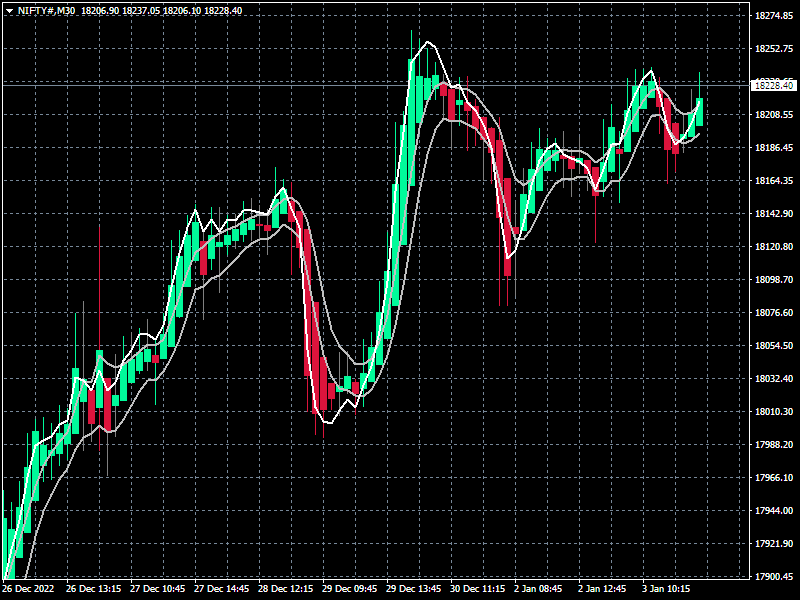The width and height of the screenshot is (800, 600).
Task: Select the current price tag 18228.40
Action: [774, 85]
